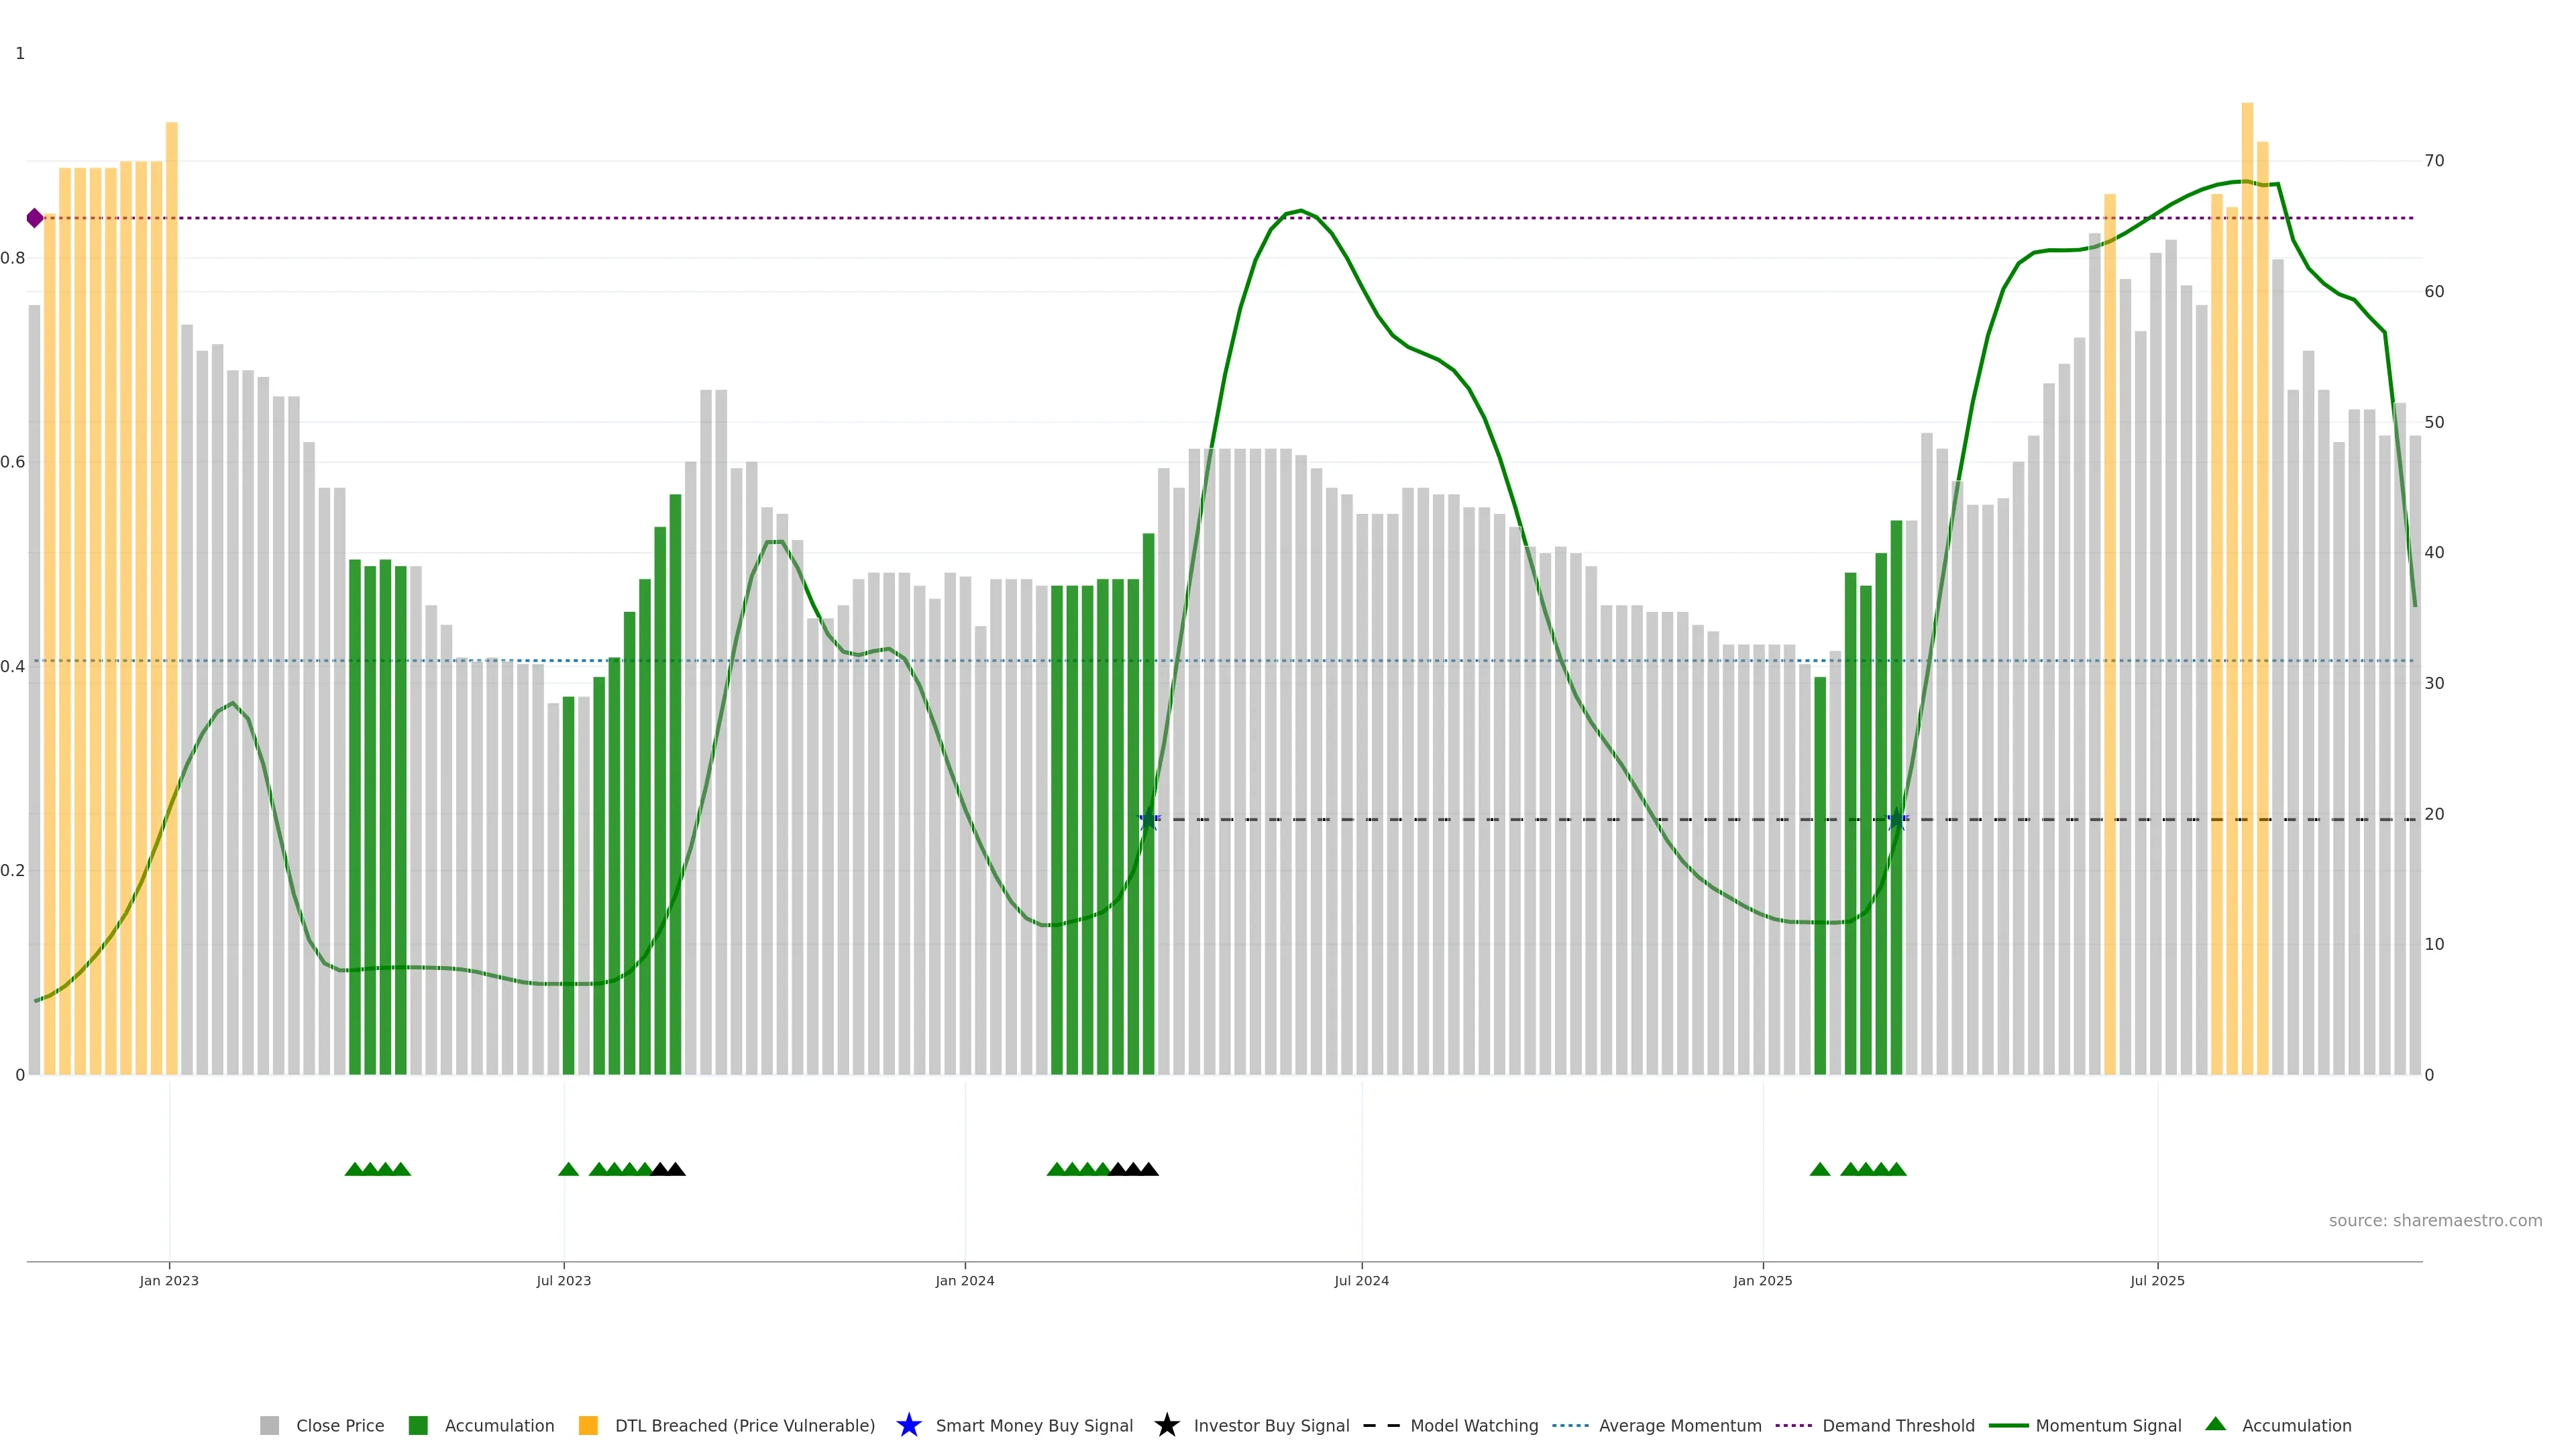Image resolution: width=2576 pixels, height=1449 pixels.
Task: Click the star marker near Jan 2025 bars
Action: tap(1896, 819)
